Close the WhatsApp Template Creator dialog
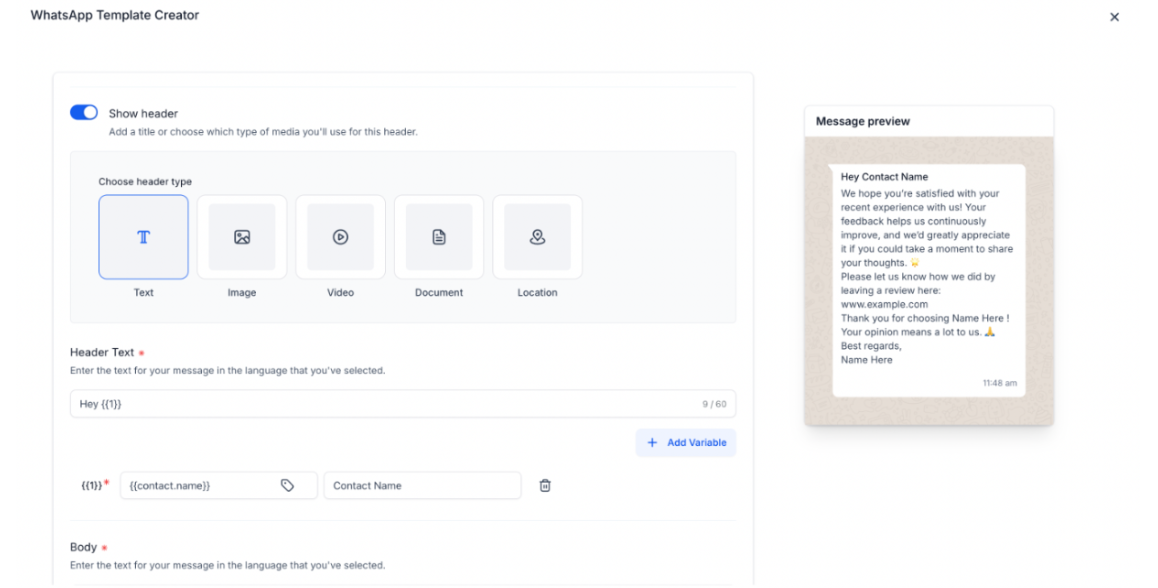Viewport: 1158px width, 588px height. (1114, 17)
